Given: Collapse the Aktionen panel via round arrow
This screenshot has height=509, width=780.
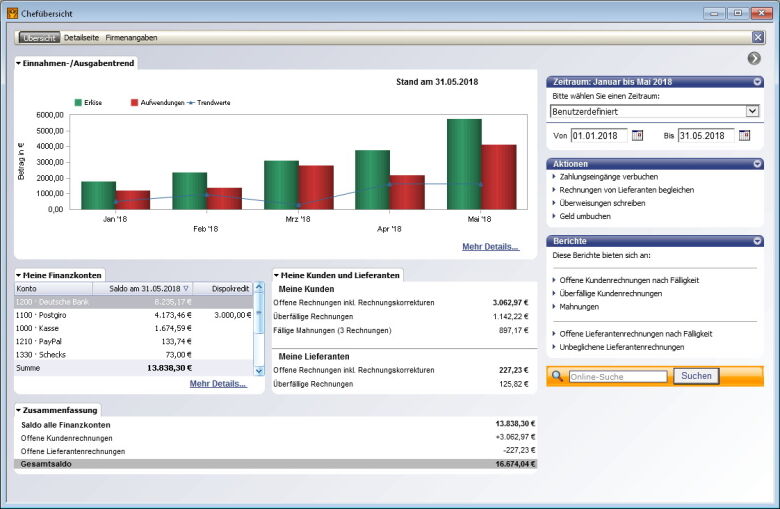Looking at the screenshot, I should [758, 163].
